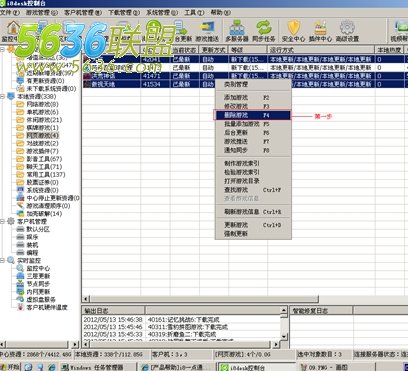Select the 休闲游戏(21) folder

coord(40,120)
